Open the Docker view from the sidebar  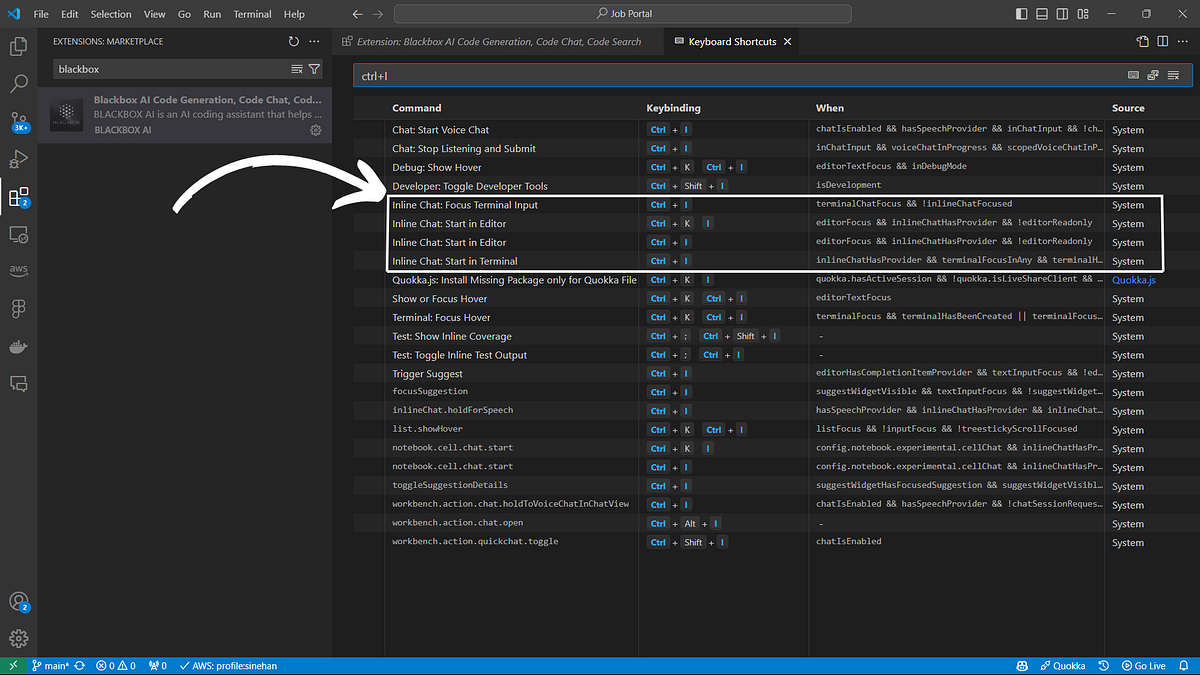[x=18, y=347]
